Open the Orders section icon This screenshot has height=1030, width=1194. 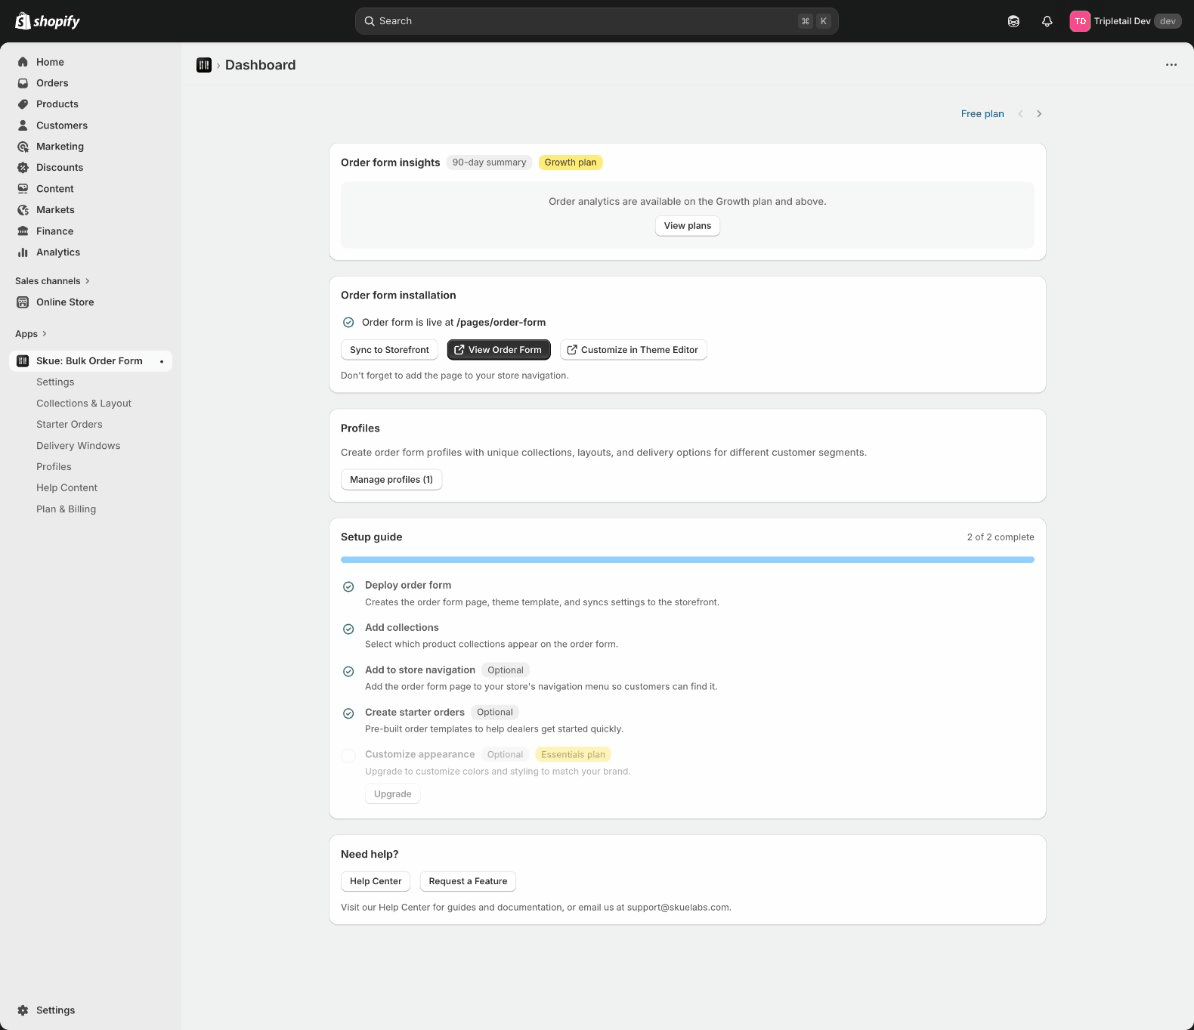coord(22,83)
